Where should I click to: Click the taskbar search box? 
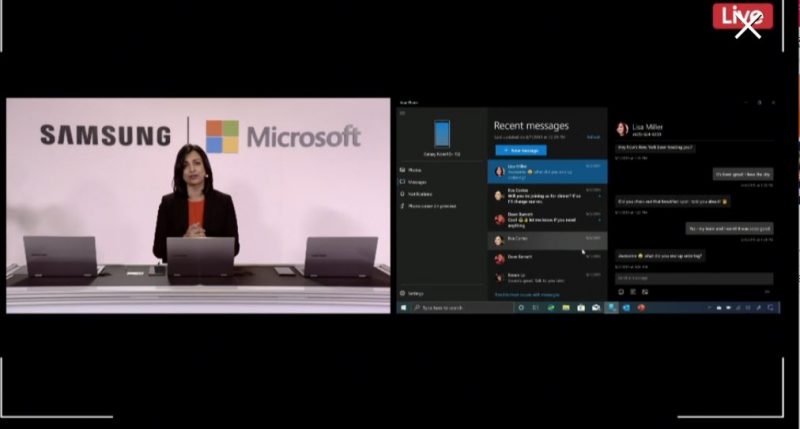tap(462, 308)
